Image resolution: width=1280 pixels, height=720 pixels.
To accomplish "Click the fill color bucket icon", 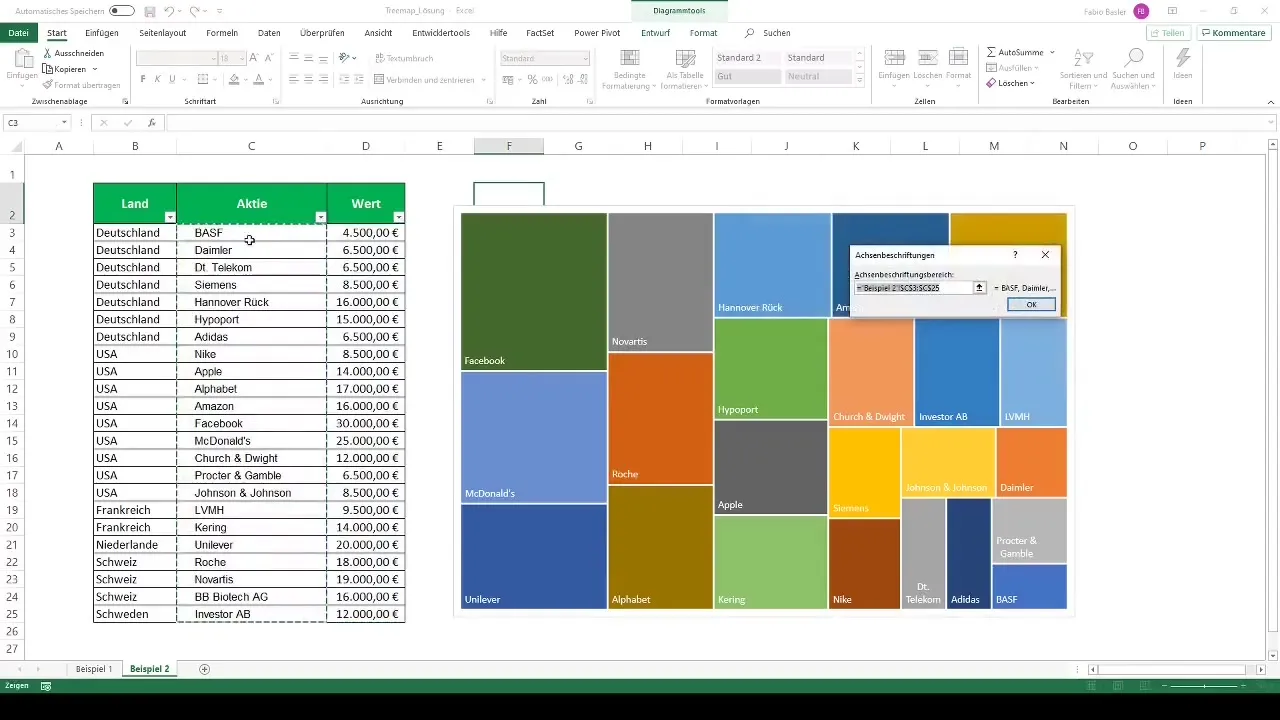I will (x=234, y=79).
